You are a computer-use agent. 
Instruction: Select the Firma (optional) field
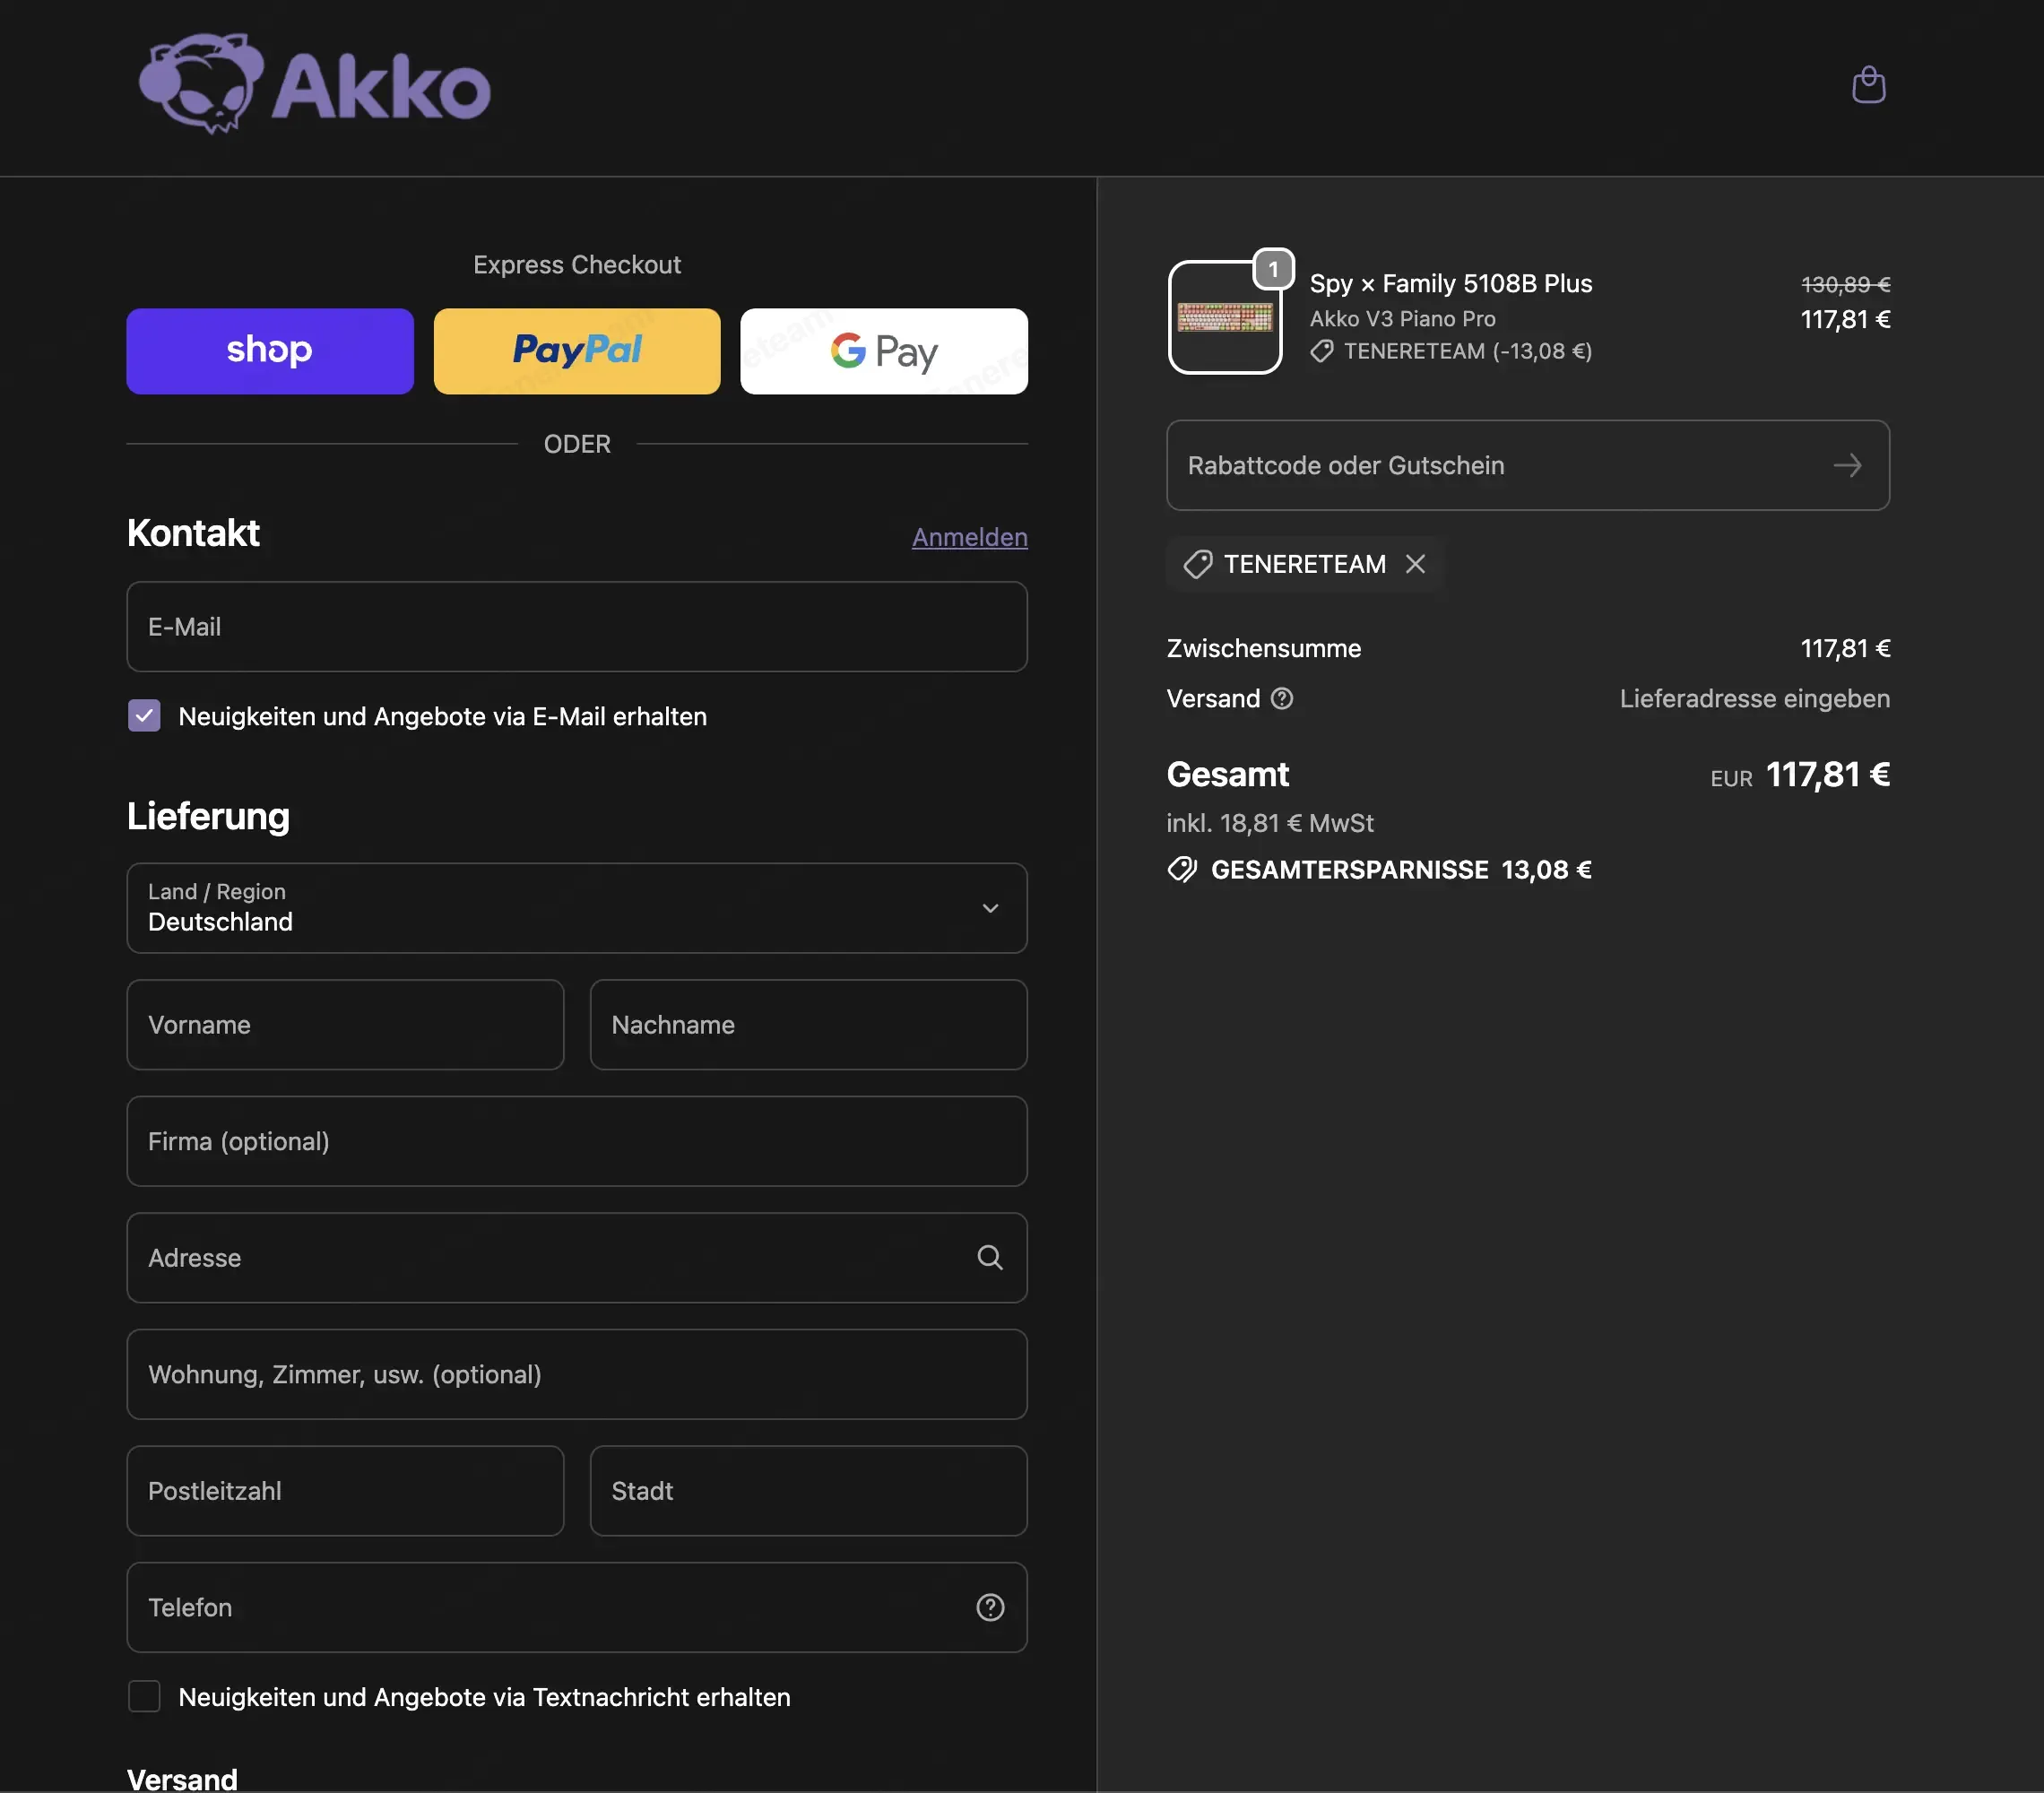tap(577, 1141)
